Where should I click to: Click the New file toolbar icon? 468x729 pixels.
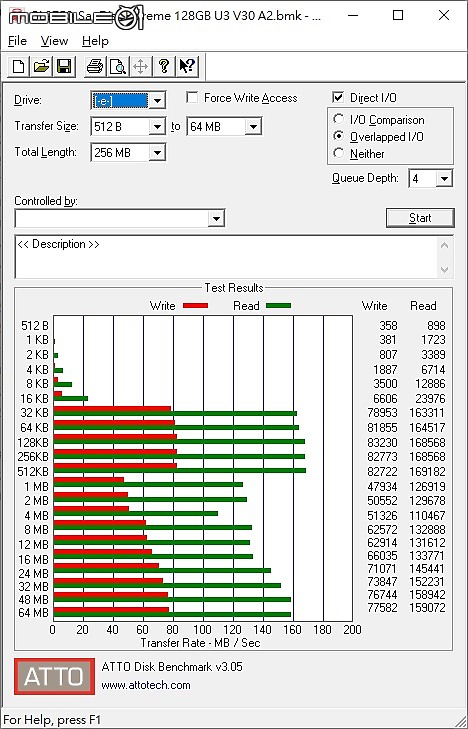[19, 66]
